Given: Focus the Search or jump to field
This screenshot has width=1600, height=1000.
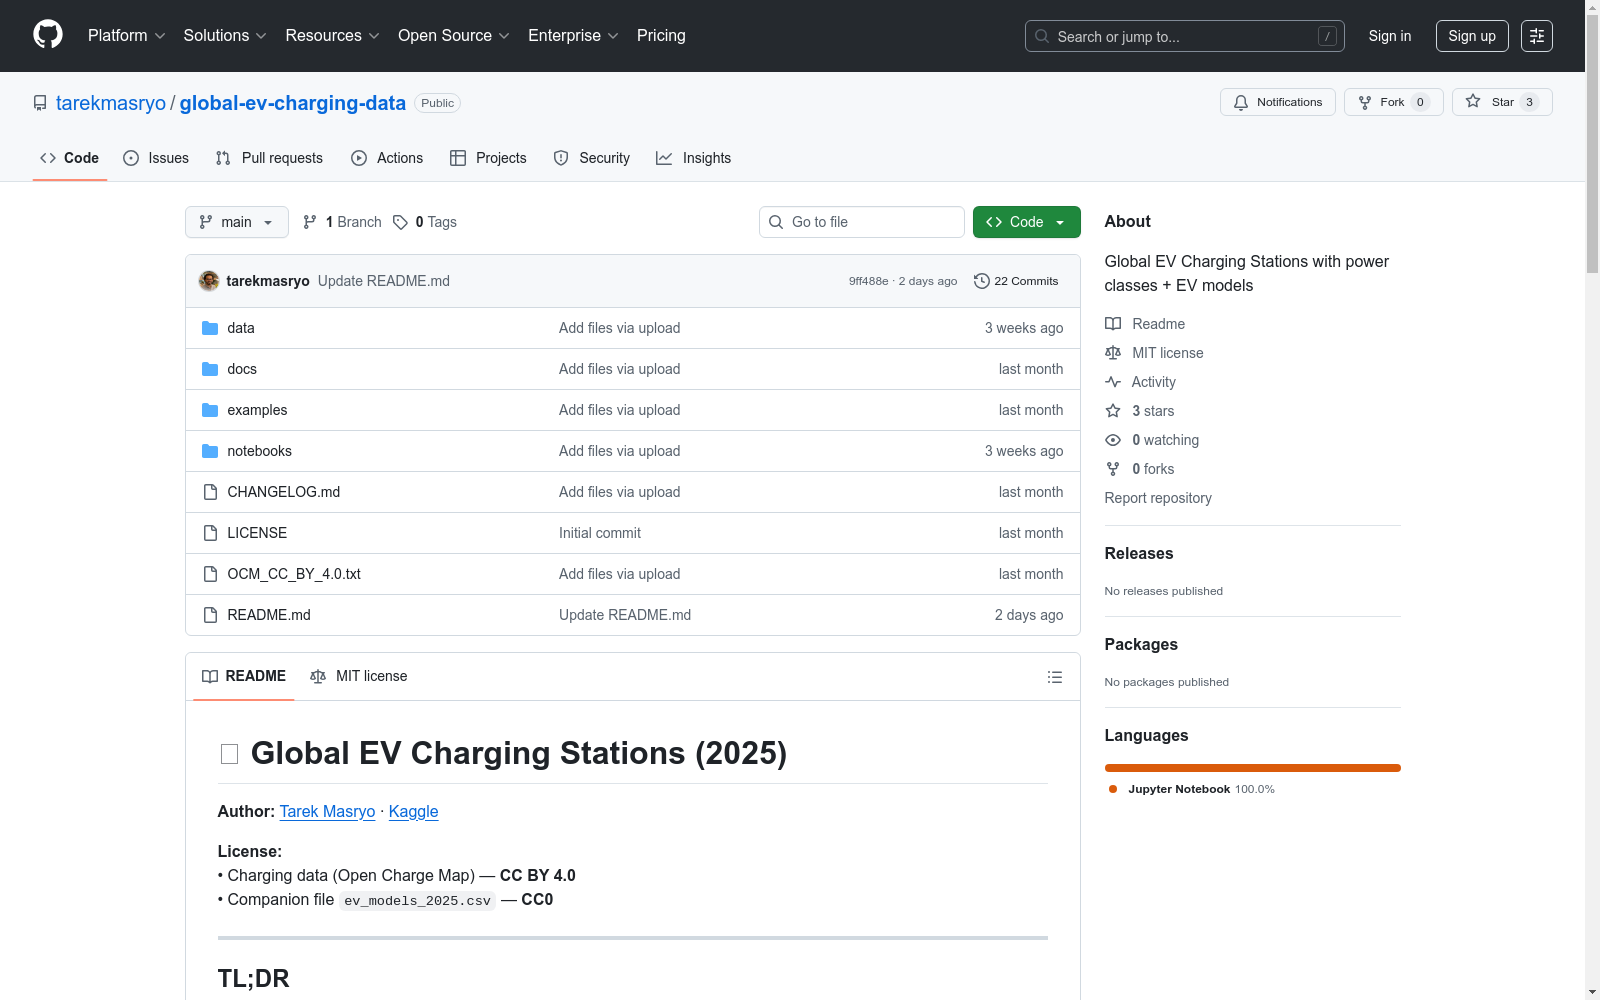Looking at the screenshot, I should 1184,36.
